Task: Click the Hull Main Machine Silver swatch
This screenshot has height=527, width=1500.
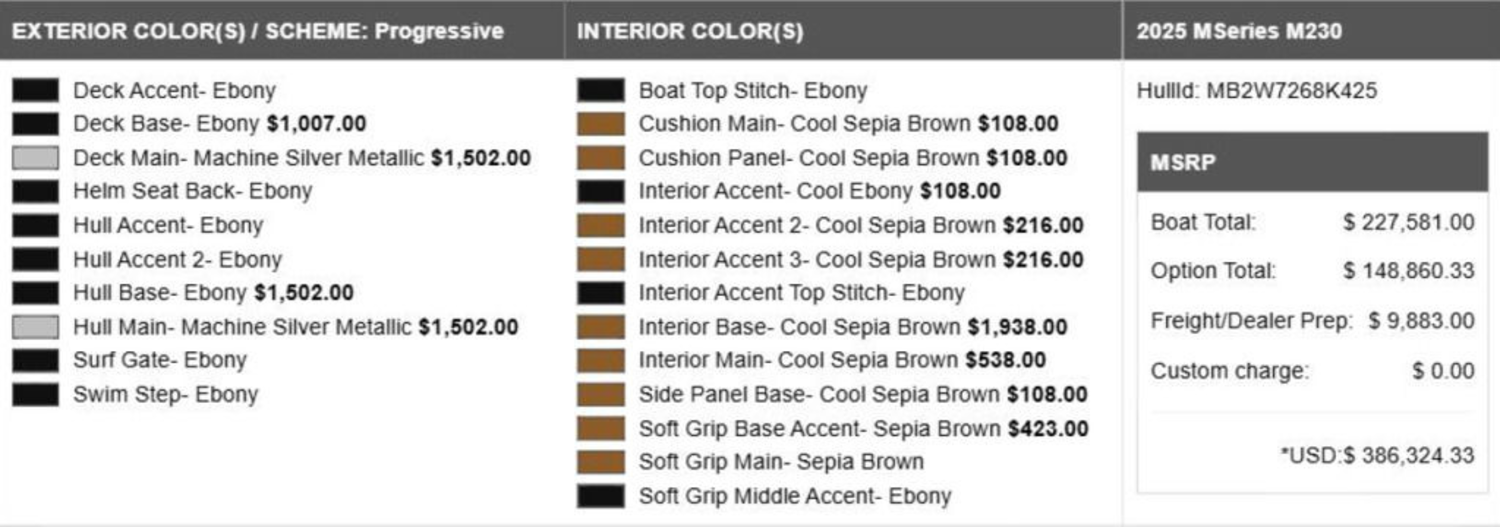Action: pos(35,327)
